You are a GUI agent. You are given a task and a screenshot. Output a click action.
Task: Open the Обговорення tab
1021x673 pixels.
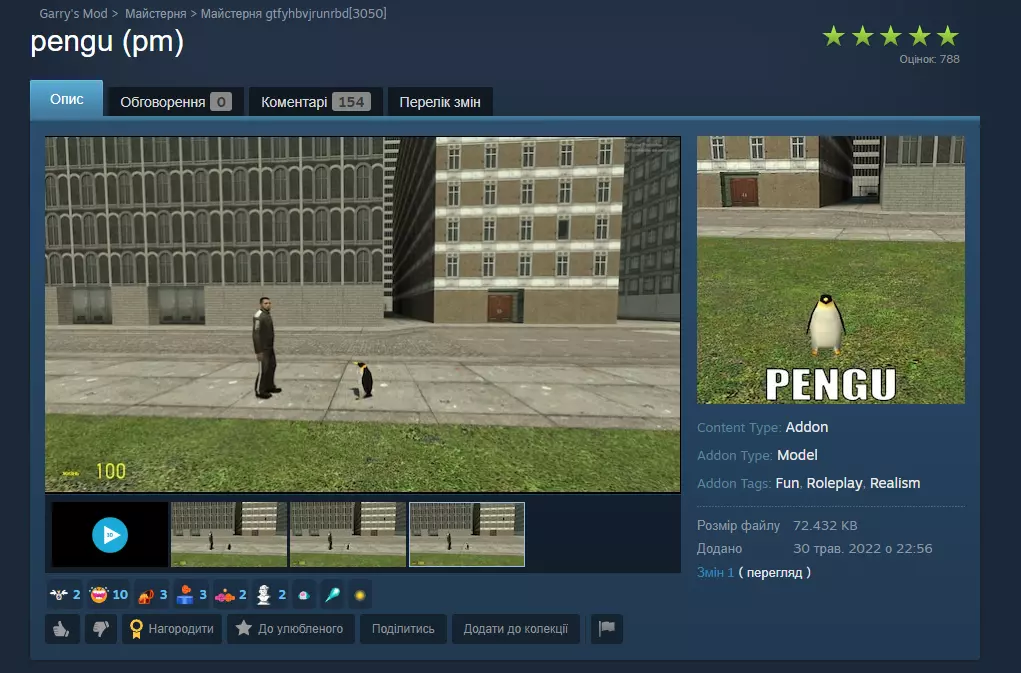[x=176, y=102]
